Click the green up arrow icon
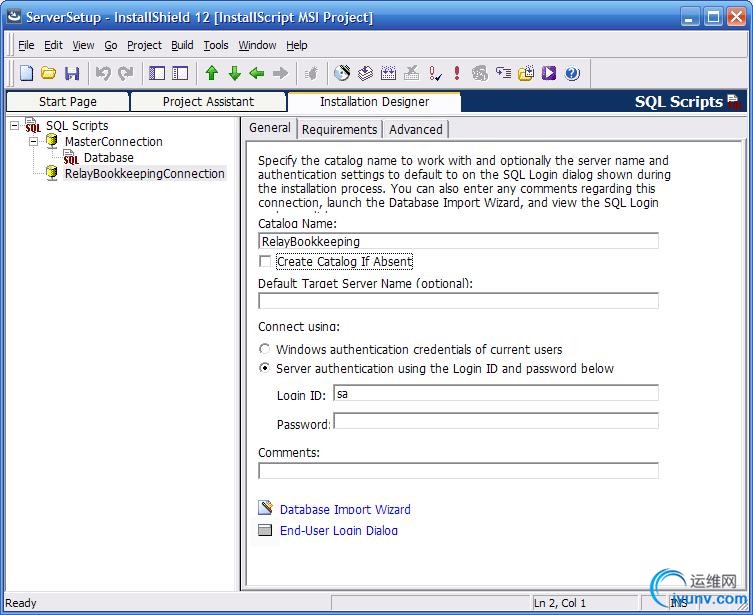The image size is (753, 615). click(212, 73)
